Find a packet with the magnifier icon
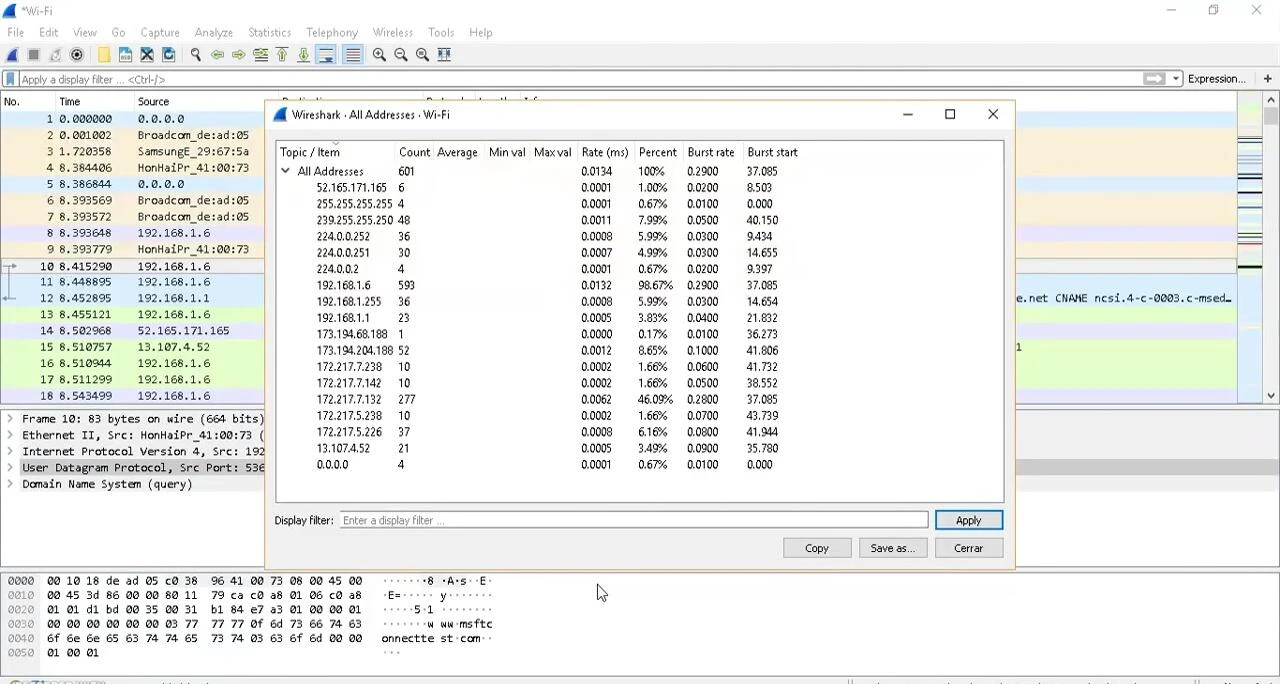This screenshot has width=1280, height=684. (196, 55)
